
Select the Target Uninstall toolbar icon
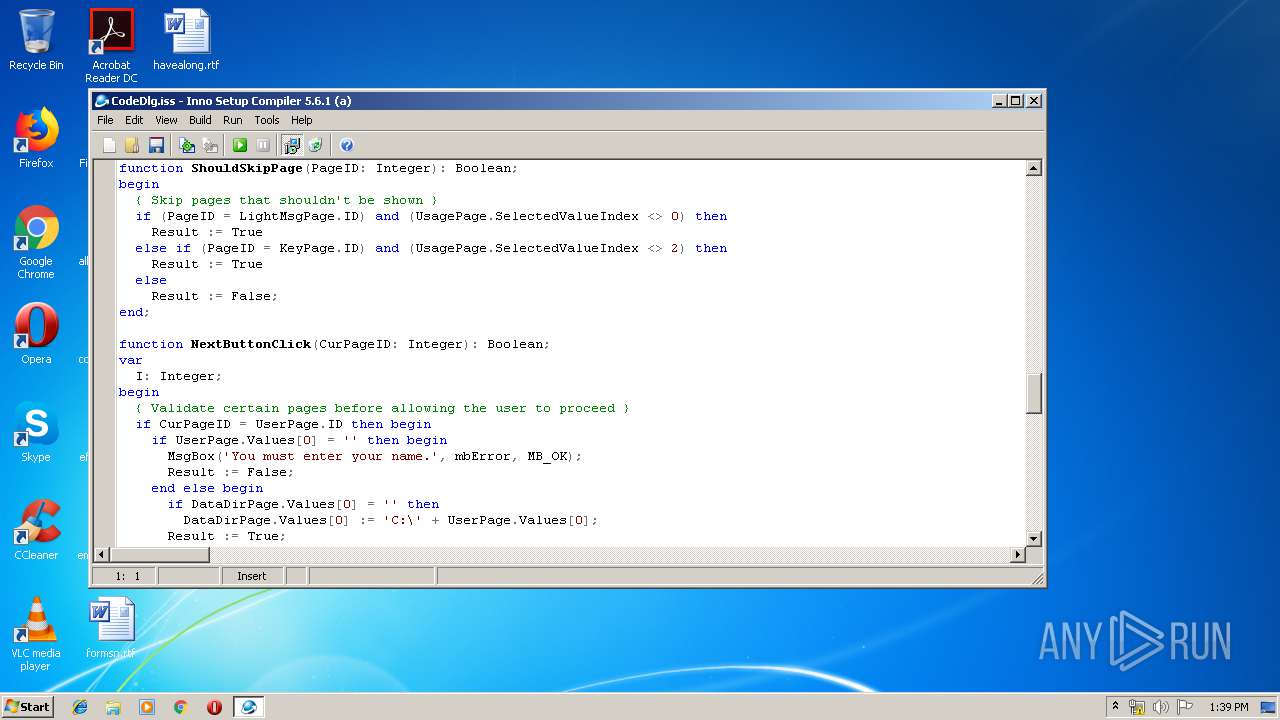316,145
